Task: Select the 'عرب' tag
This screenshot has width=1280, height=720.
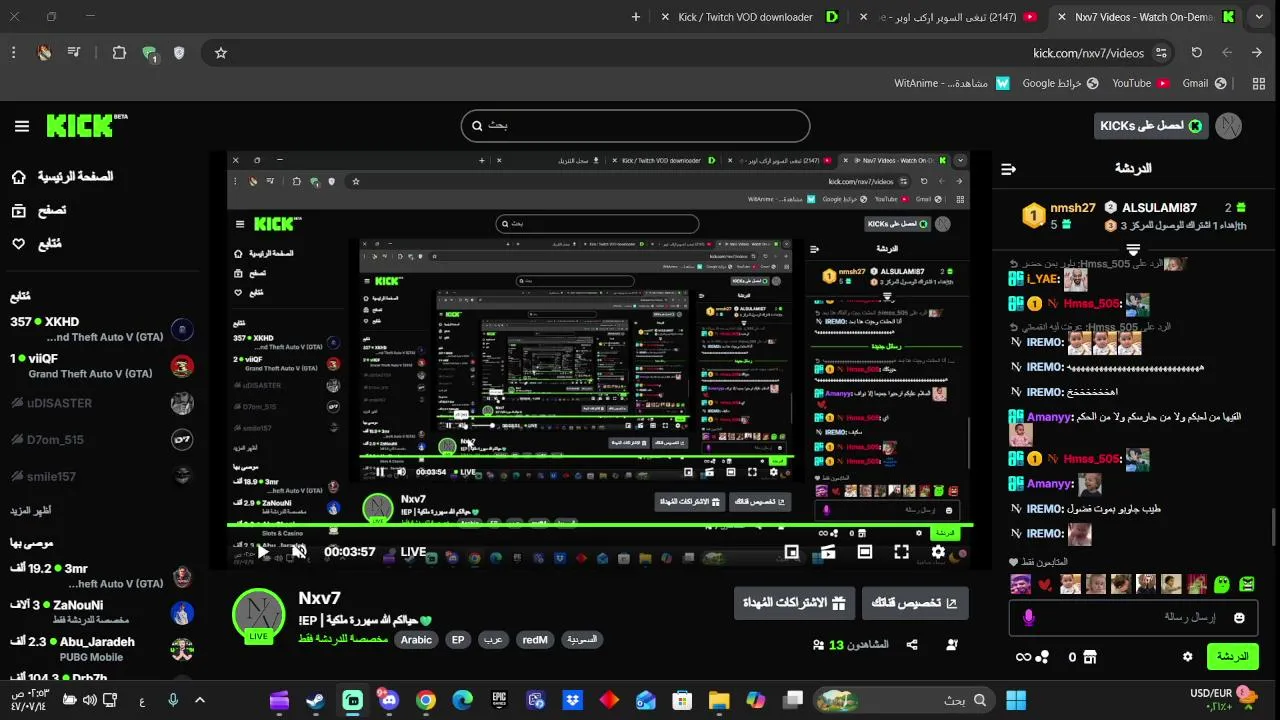Action: [x=493, y=640]
